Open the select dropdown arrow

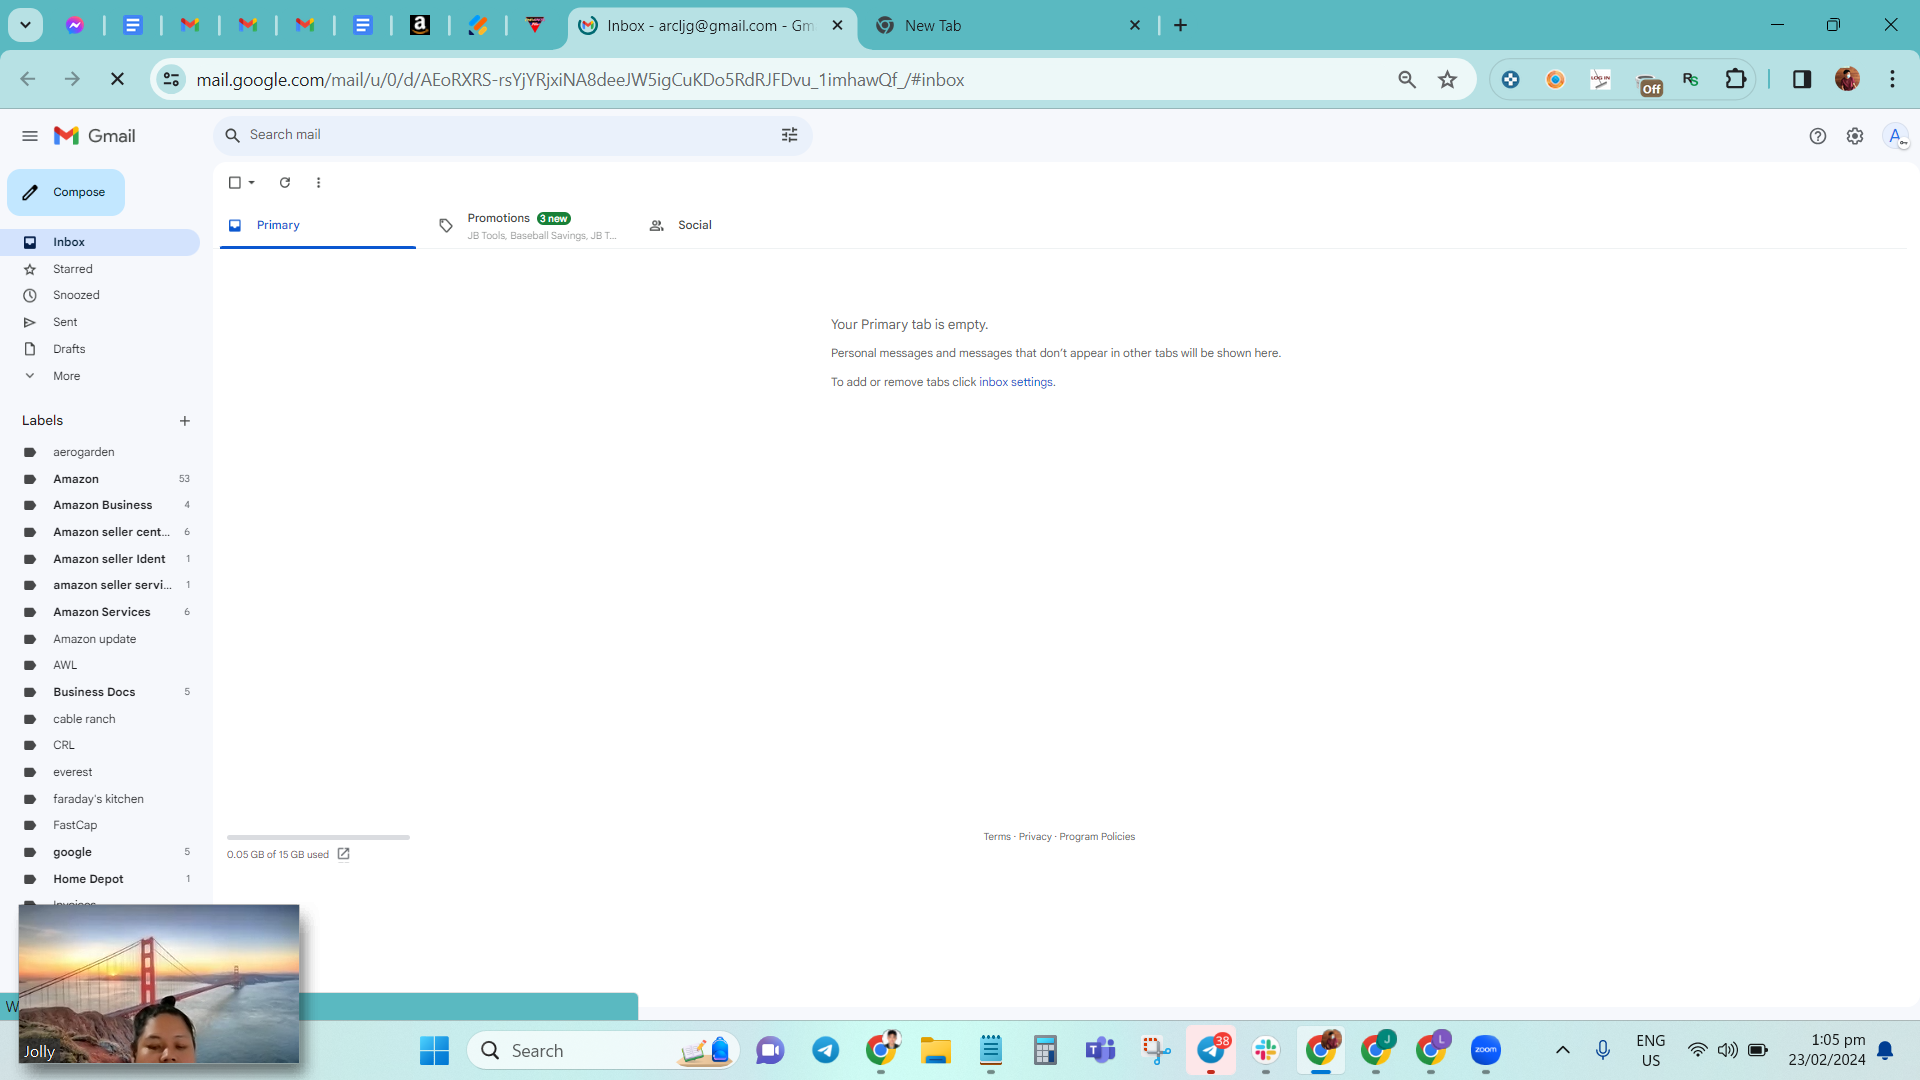[252, 183]
